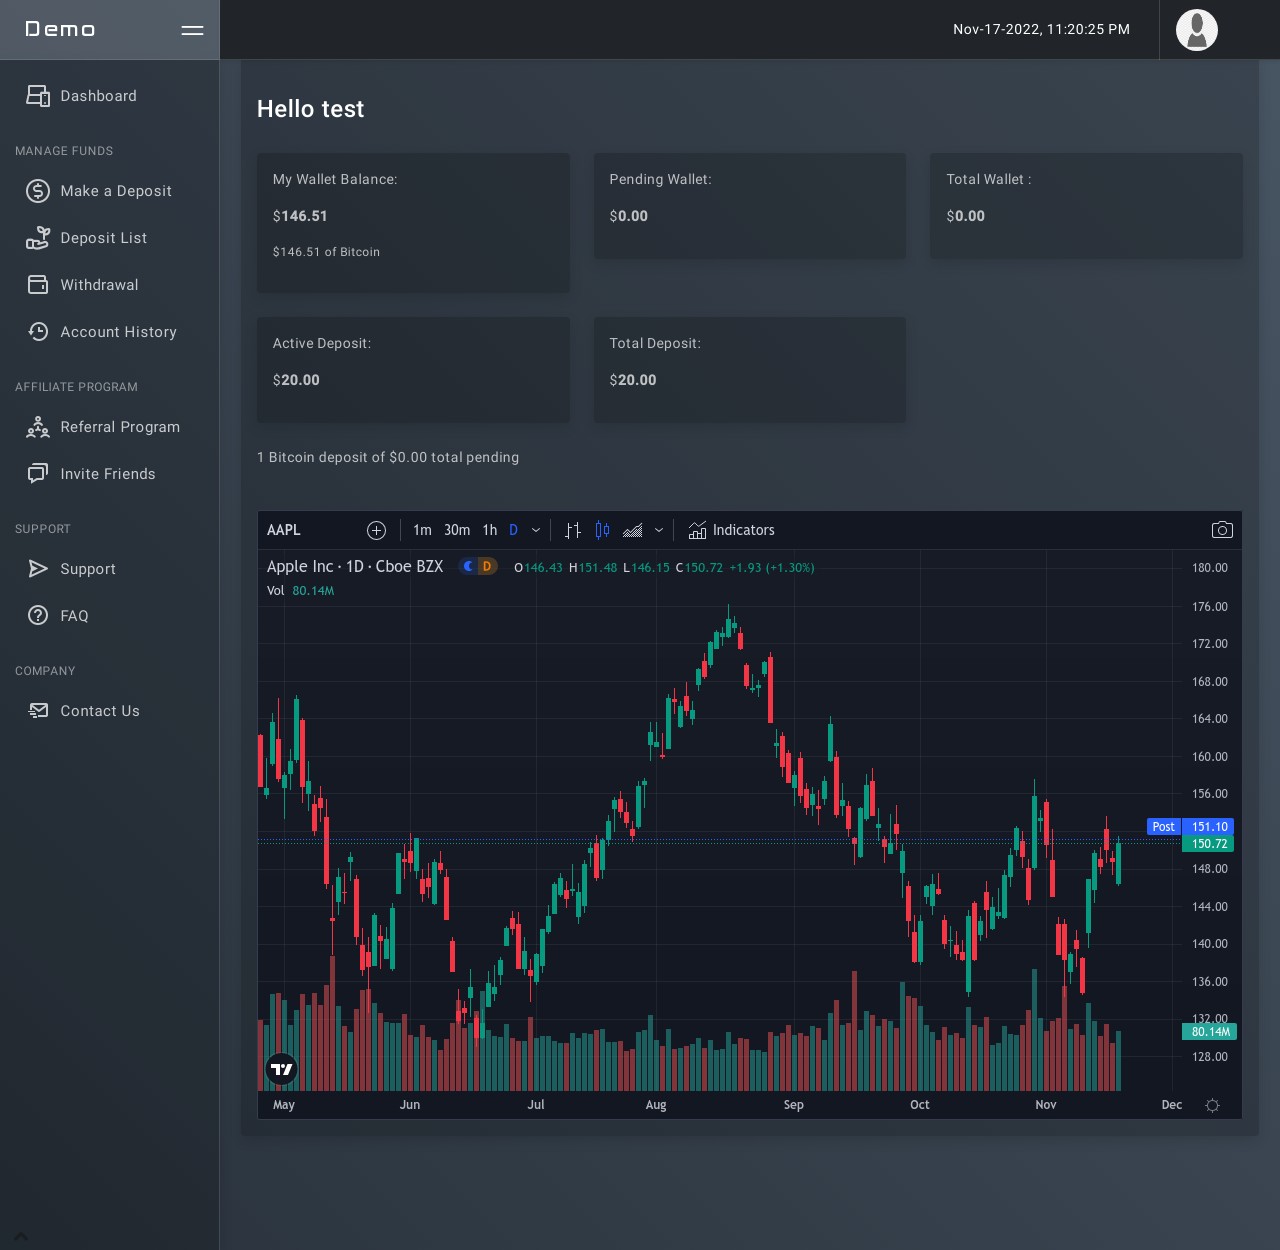
Task: Click the Bitcoin deposit pending notice text
Action: (x=388, y=457)
